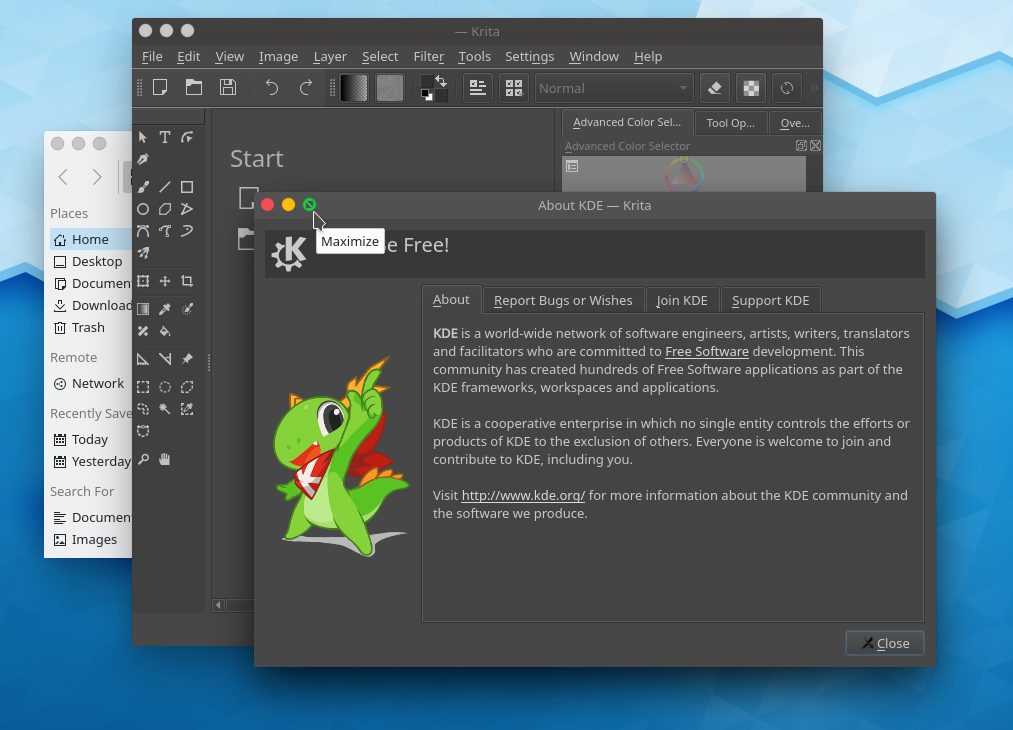Toggle preserve alpha checkerboard button

751,88
